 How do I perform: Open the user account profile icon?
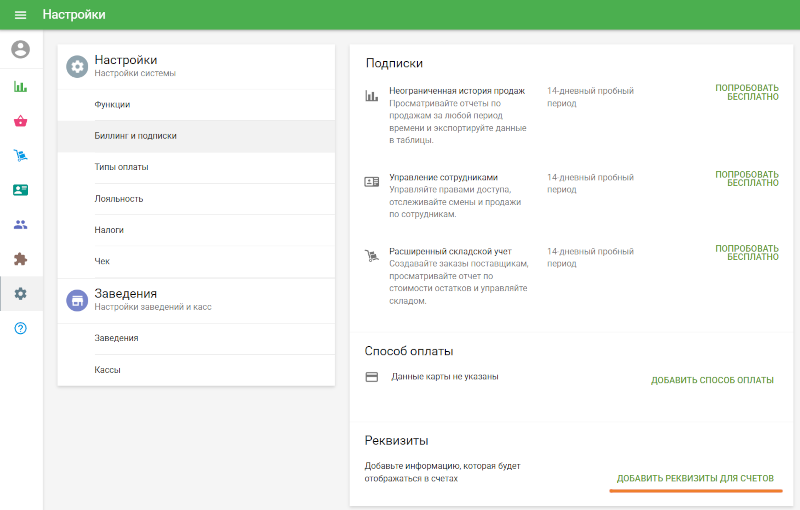(x=20, y=48)
